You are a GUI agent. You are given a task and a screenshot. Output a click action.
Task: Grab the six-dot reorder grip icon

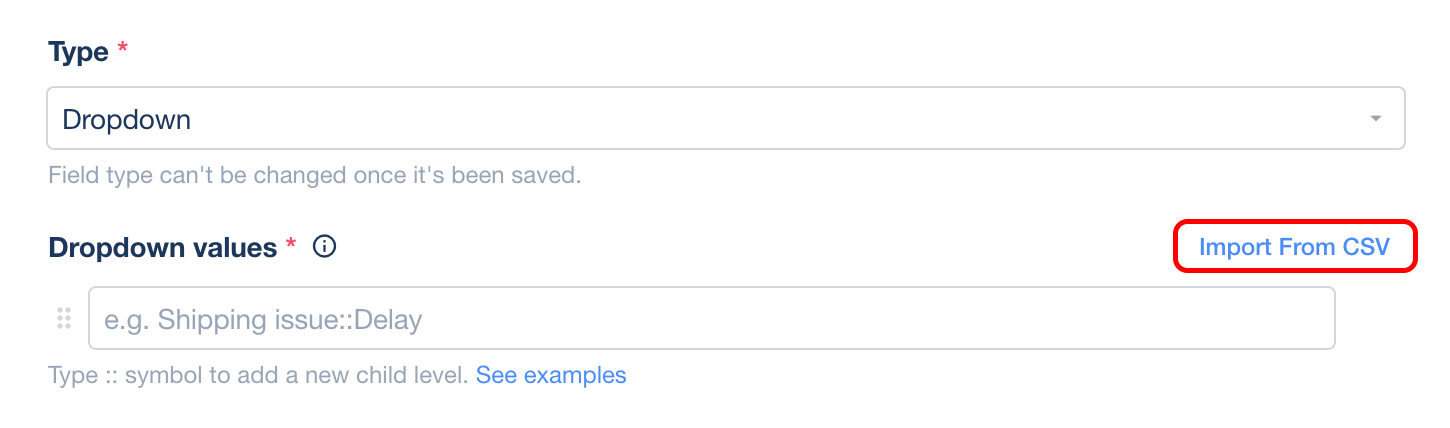click(x=64, y=319)
